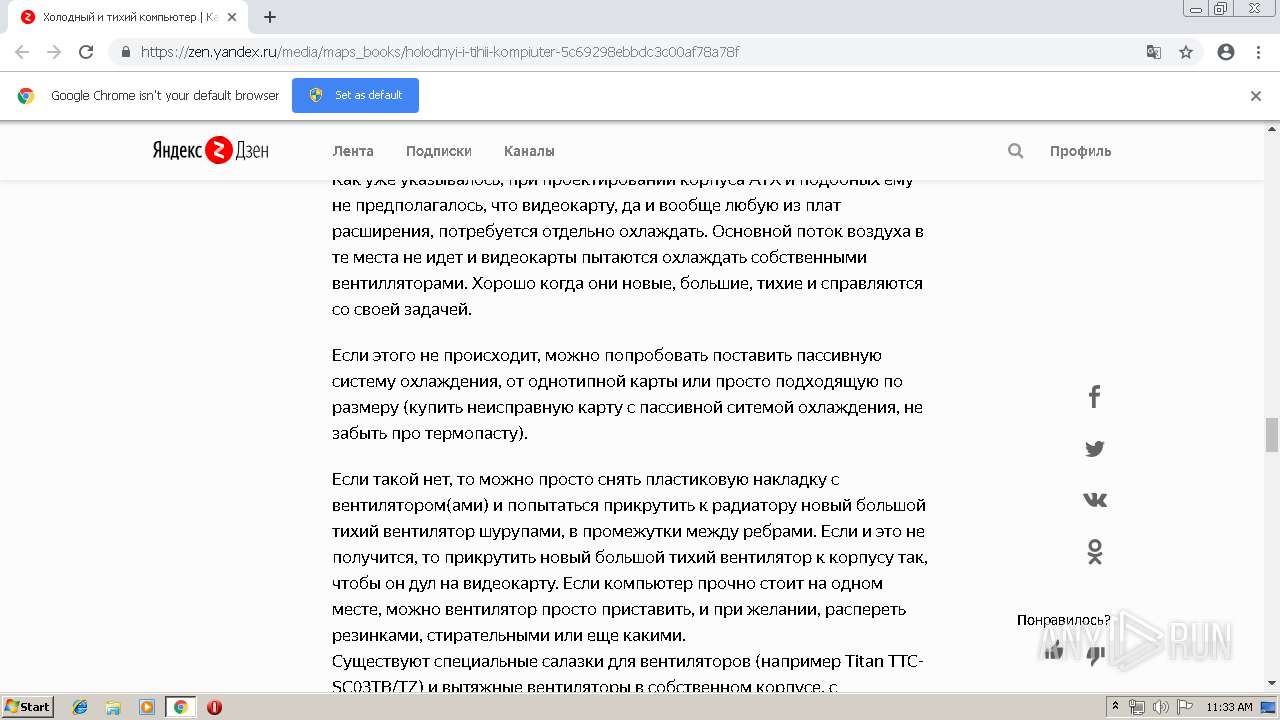Reload the current page
Screen dimensions: 1280x720
click(86, 52)
